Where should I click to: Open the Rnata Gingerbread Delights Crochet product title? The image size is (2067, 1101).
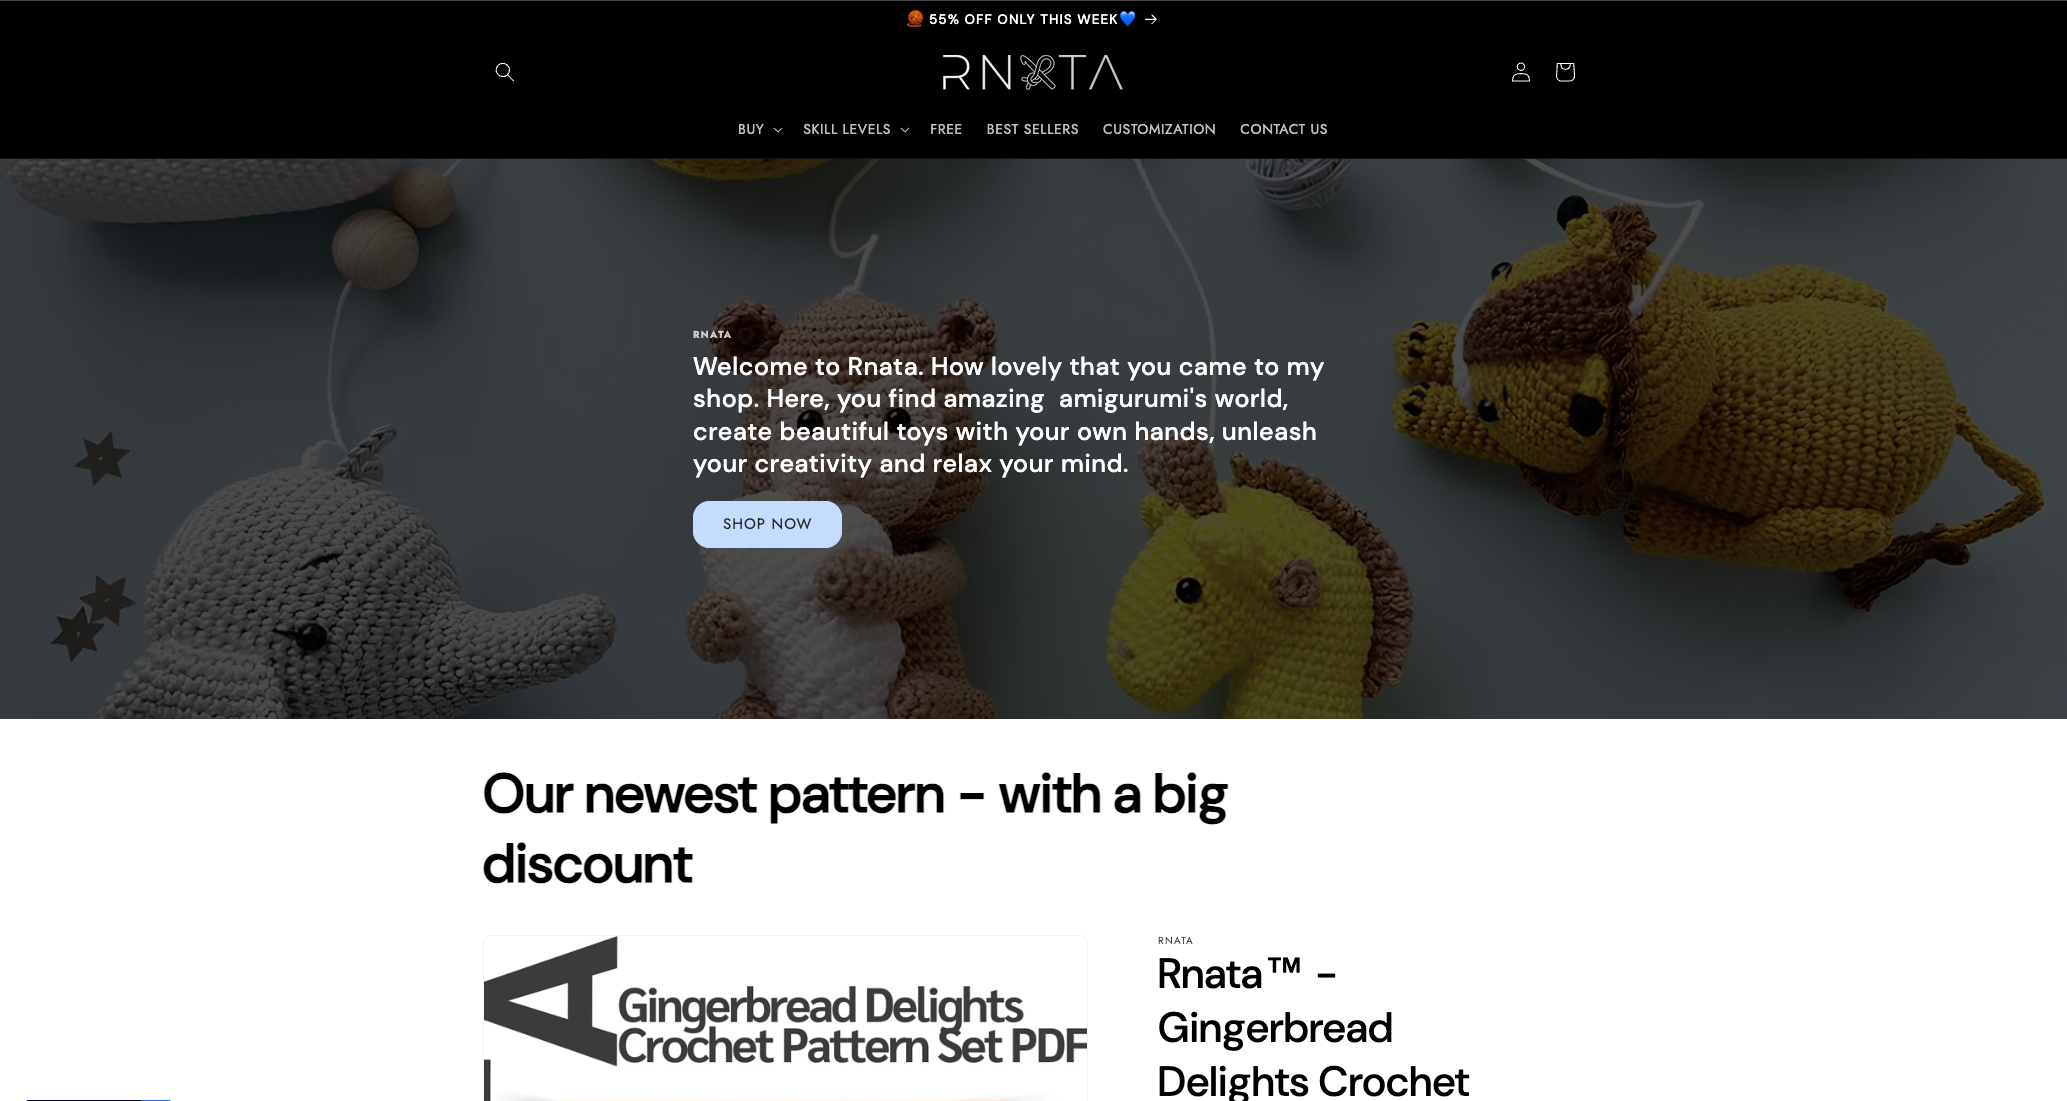pyautogui.click(x=1312, y=1028)
